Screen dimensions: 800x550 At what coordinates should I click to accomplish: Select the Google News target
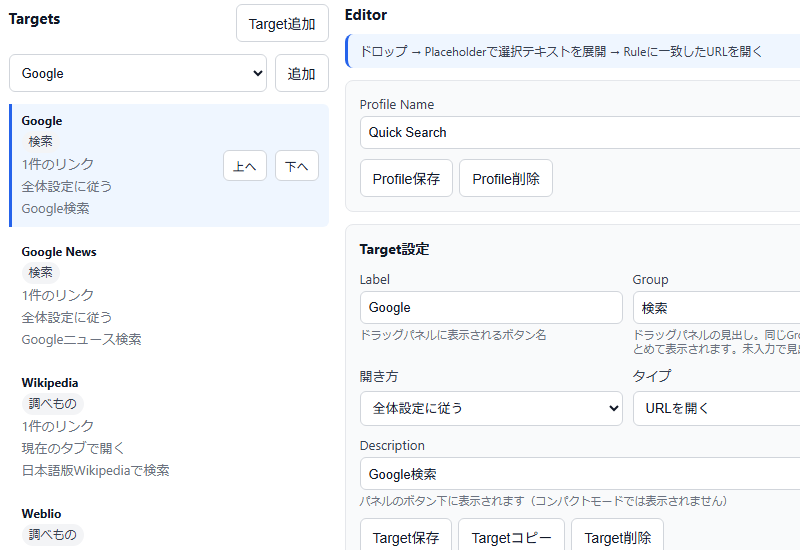pos(169,296)
